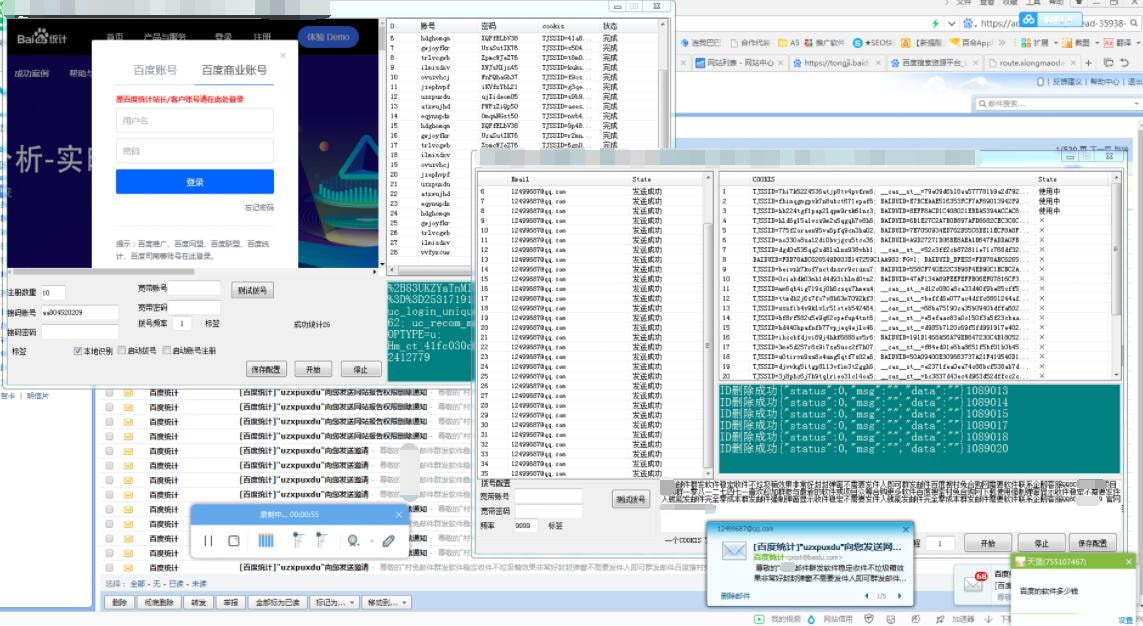Click the 用户名 username field
1143x626 pixels.
tap(195, 120)
